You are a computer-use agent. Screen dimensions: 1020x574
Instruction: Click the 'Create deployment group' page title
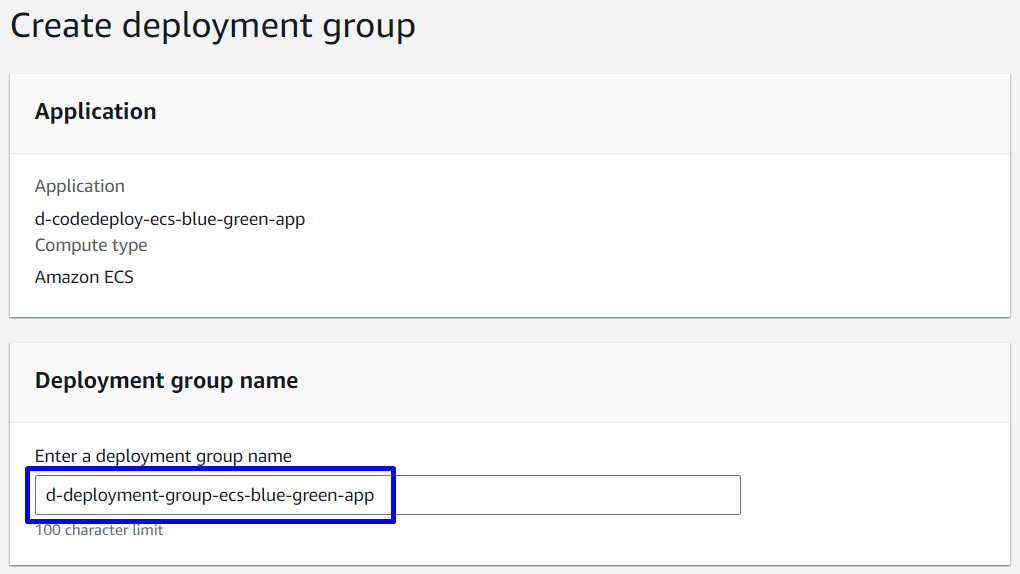(212, 26)
